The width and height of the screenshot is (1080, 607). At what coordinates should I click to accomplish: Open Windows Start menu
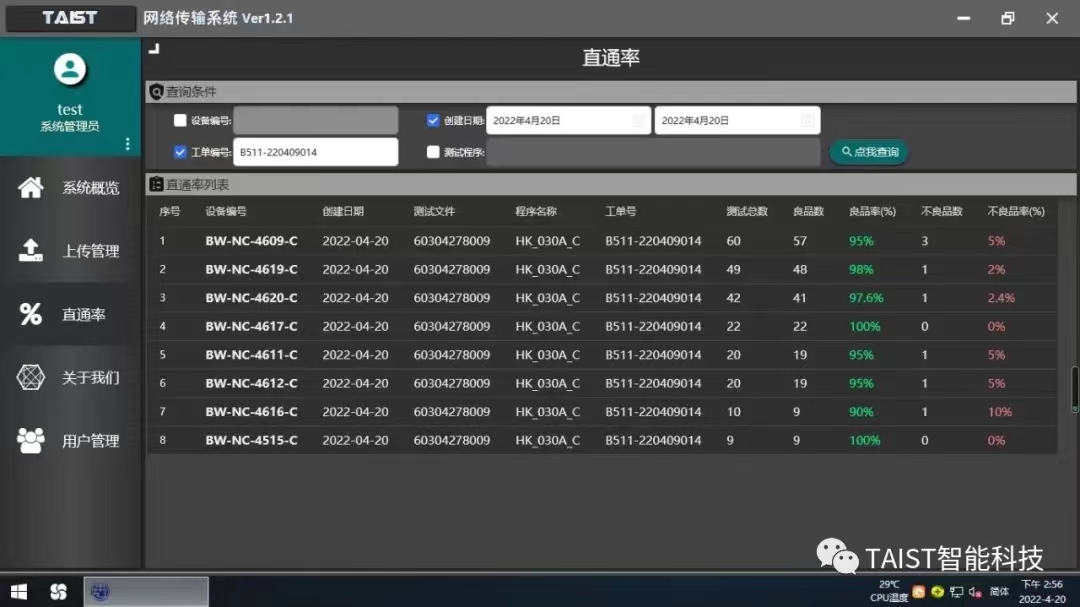point(19,591)
